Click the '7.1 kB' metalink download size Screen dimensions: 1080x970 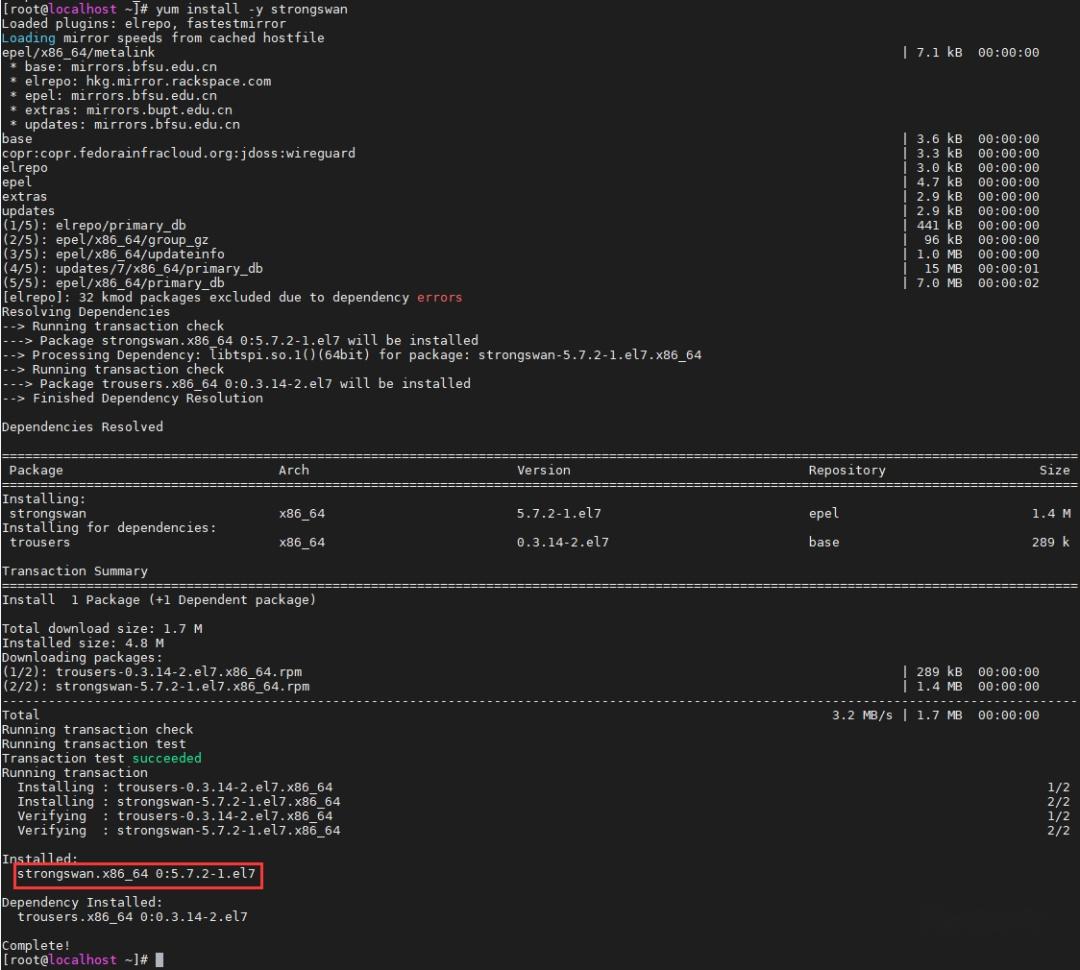(x=939, y=52)
